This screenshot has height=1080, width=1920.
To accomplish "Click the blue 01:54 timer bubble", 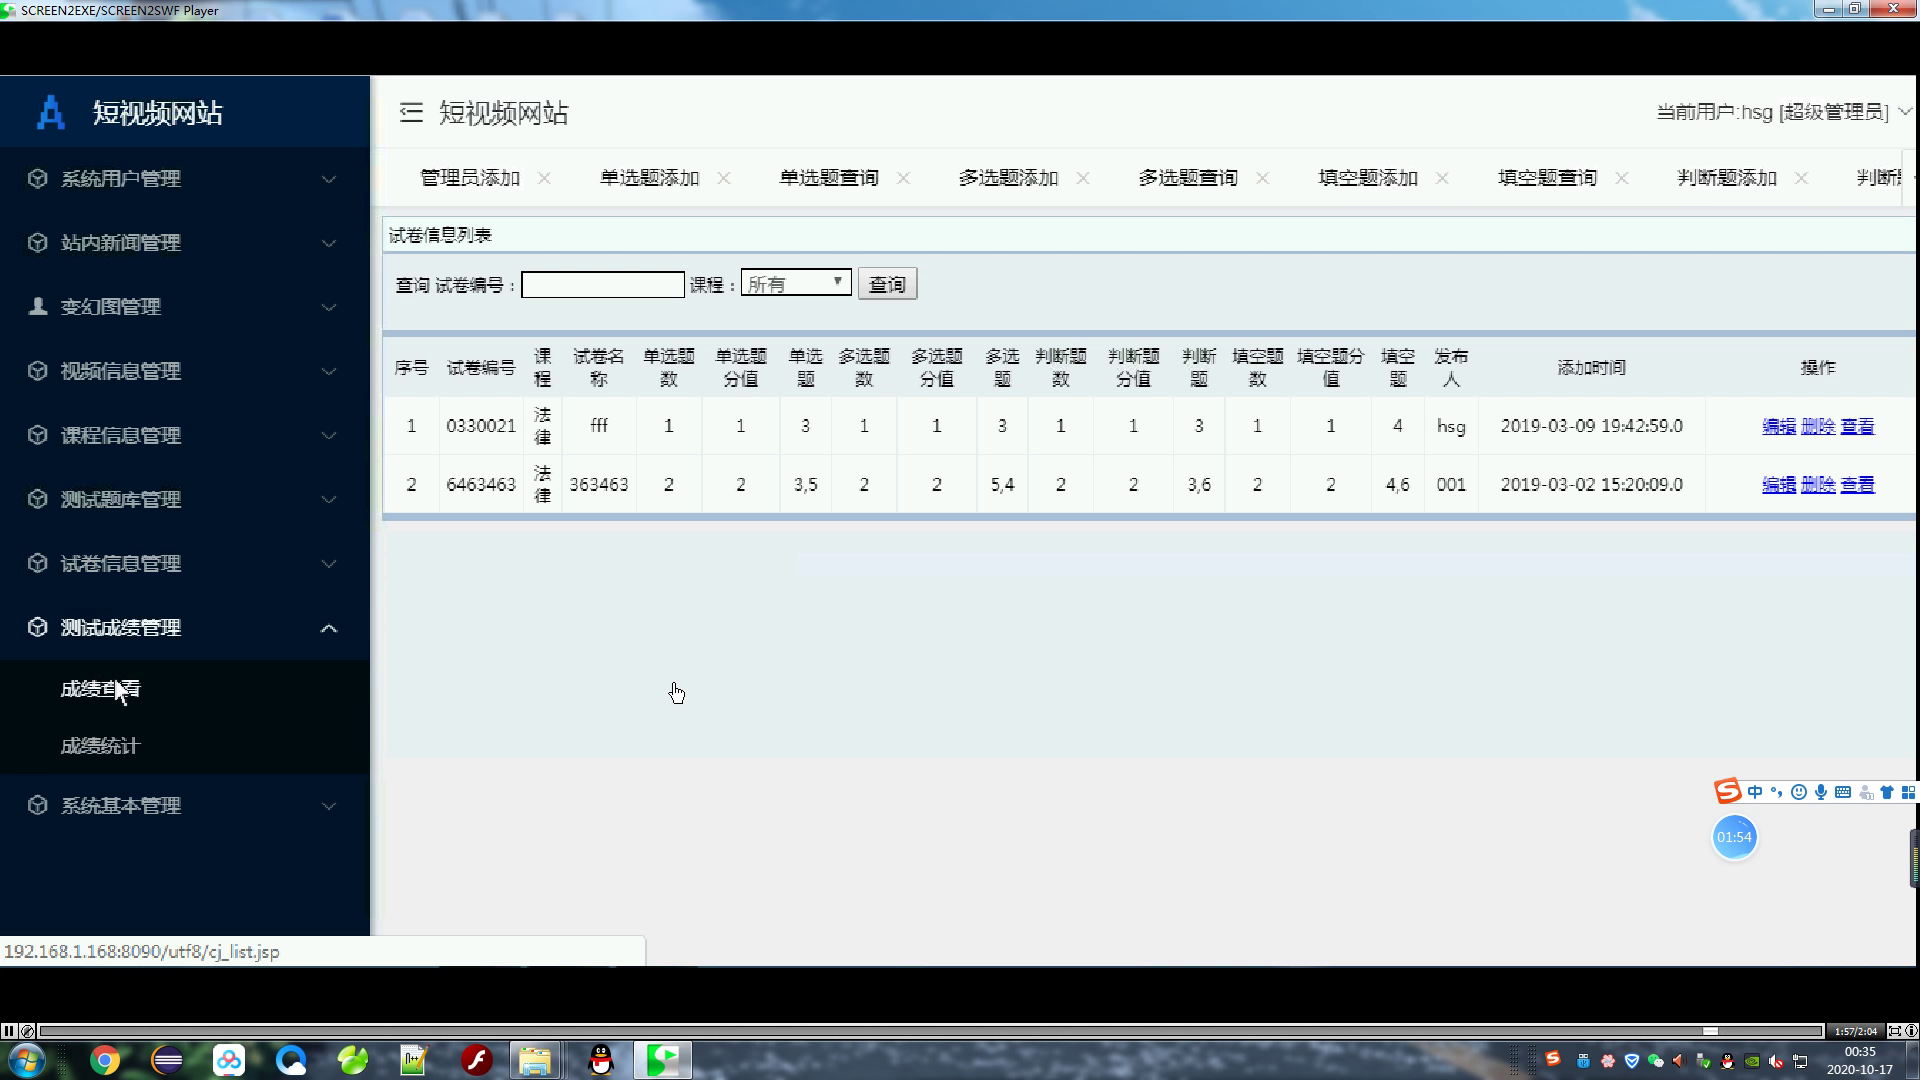I will [1734, 837].
